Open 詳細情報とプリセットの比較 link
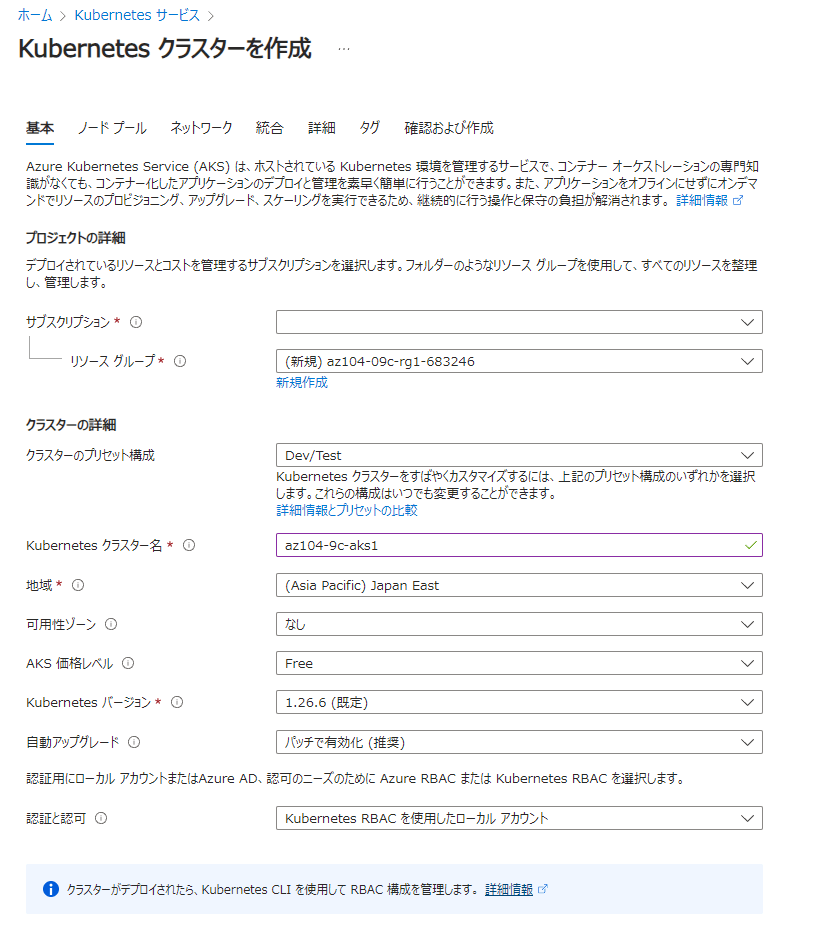 pyautogui.click(x=347, y=510)
